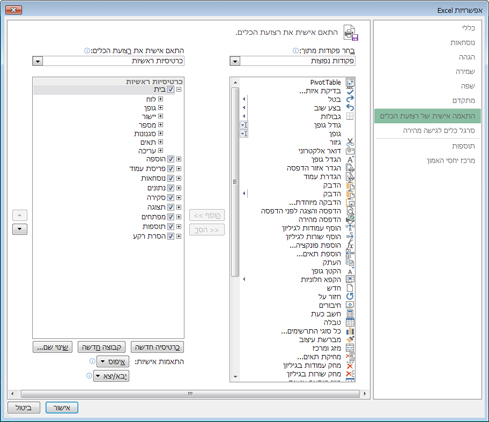Open the מתקדם options category
The width and height of the screenshot is (489, 422).
463,100
